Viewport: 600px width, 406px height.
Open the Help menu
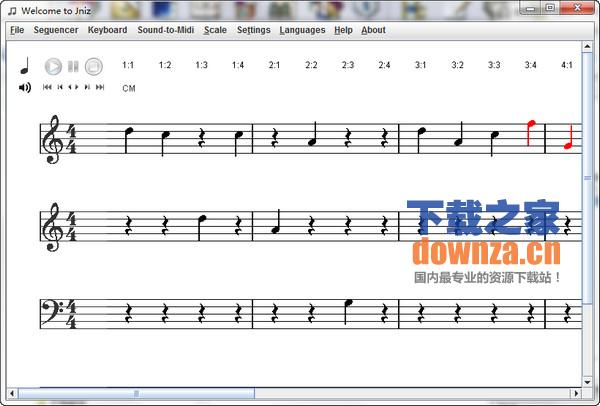[343, 30]
